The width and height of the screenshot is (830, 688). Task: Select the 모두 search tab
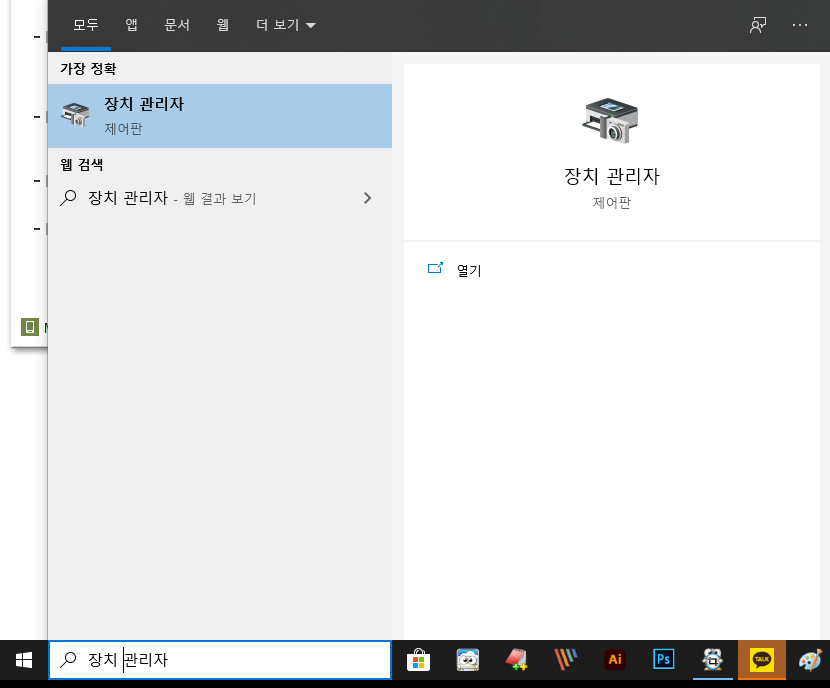tap(86, 25)
